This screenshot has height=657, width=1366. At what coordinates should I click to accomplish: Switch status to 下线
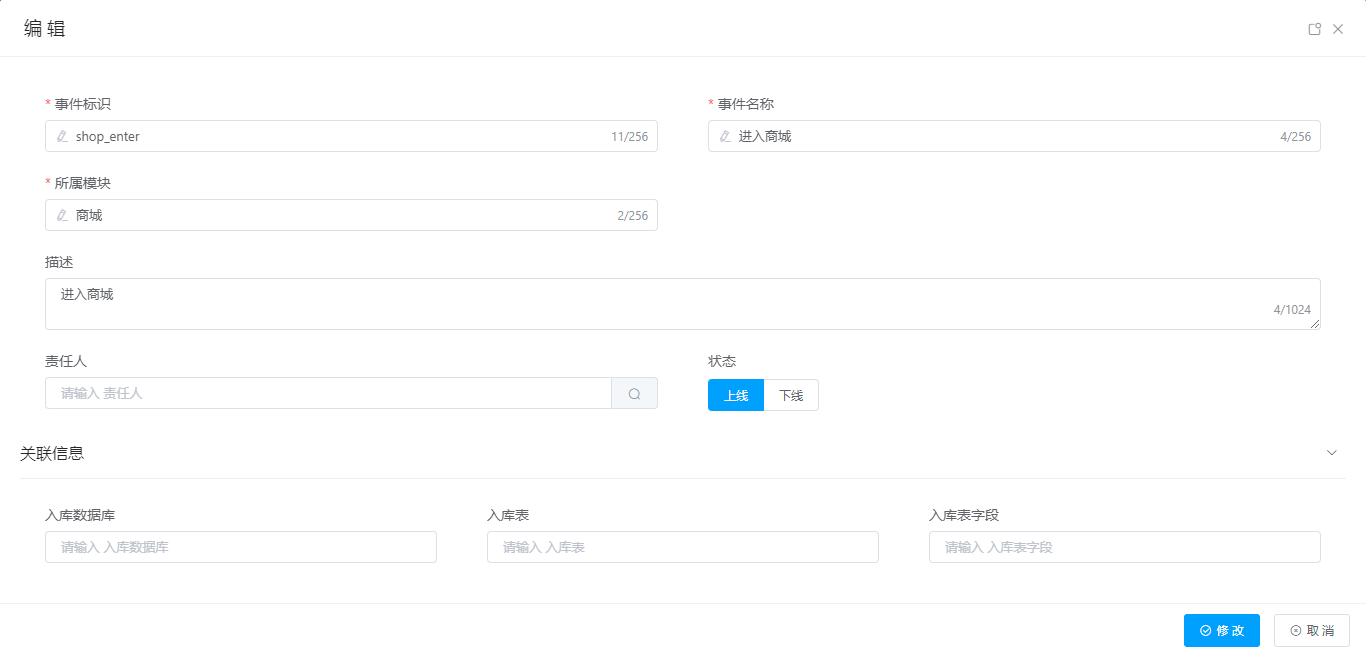click(x=791, y=395)
